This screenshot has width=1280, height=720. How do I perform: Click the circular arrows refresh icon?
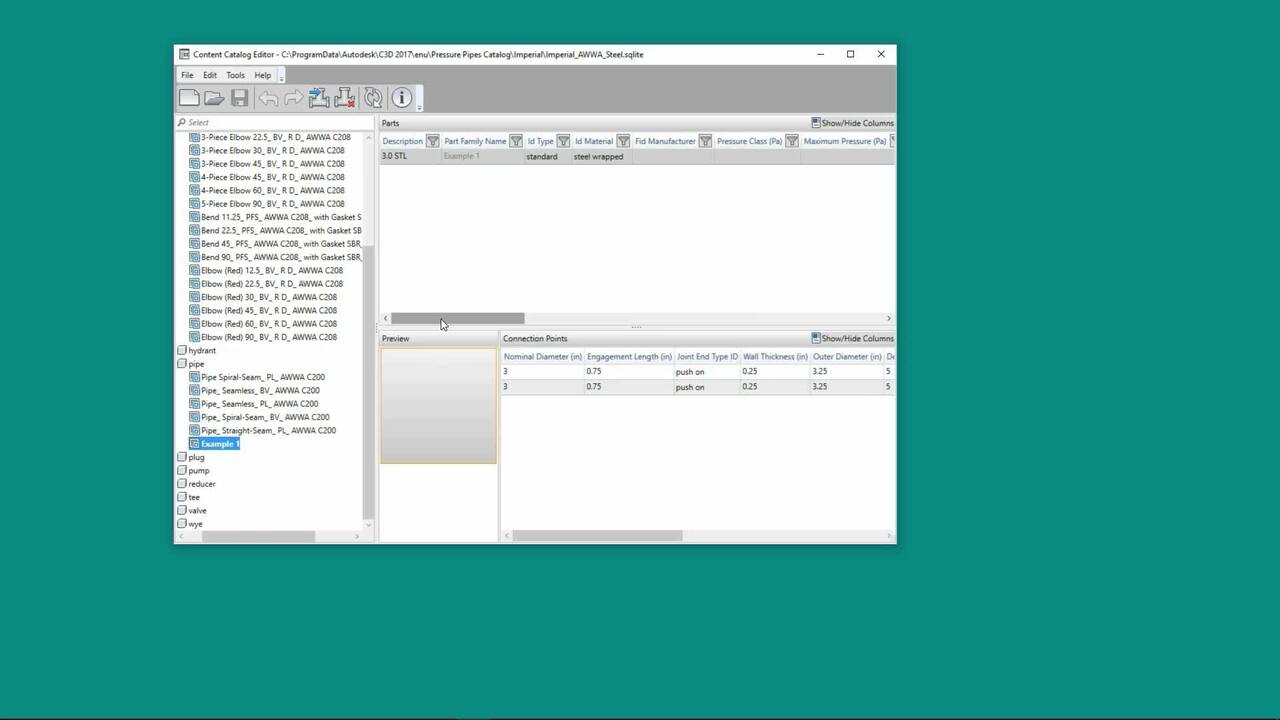click(x=373, y=97)
